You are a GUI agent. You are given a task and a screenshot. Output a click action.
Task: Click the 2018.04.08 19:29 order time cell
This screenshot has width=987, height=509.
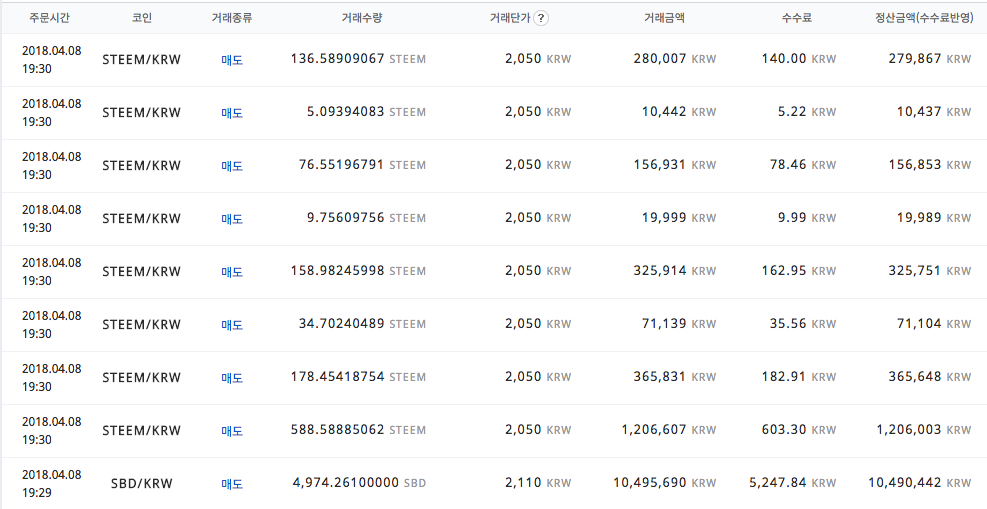51,483
